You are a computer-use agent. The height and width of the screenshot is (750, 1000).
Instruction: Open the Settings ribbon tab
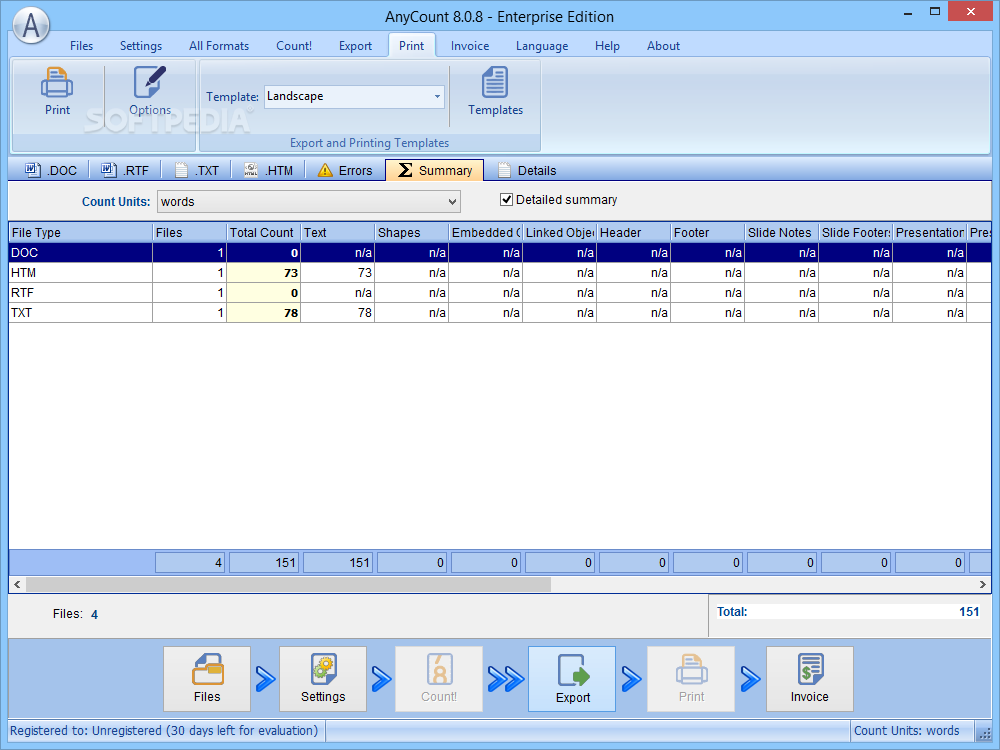click(141, 46)
